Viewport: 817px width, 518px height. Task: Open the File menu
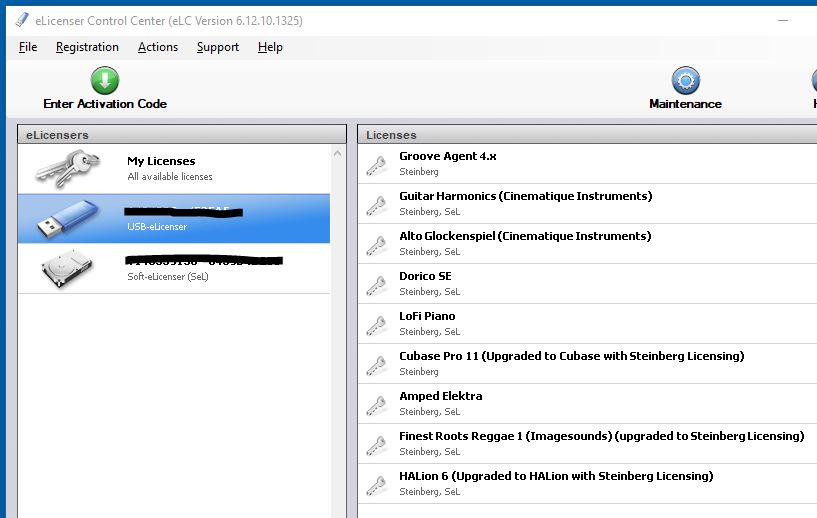28,47
